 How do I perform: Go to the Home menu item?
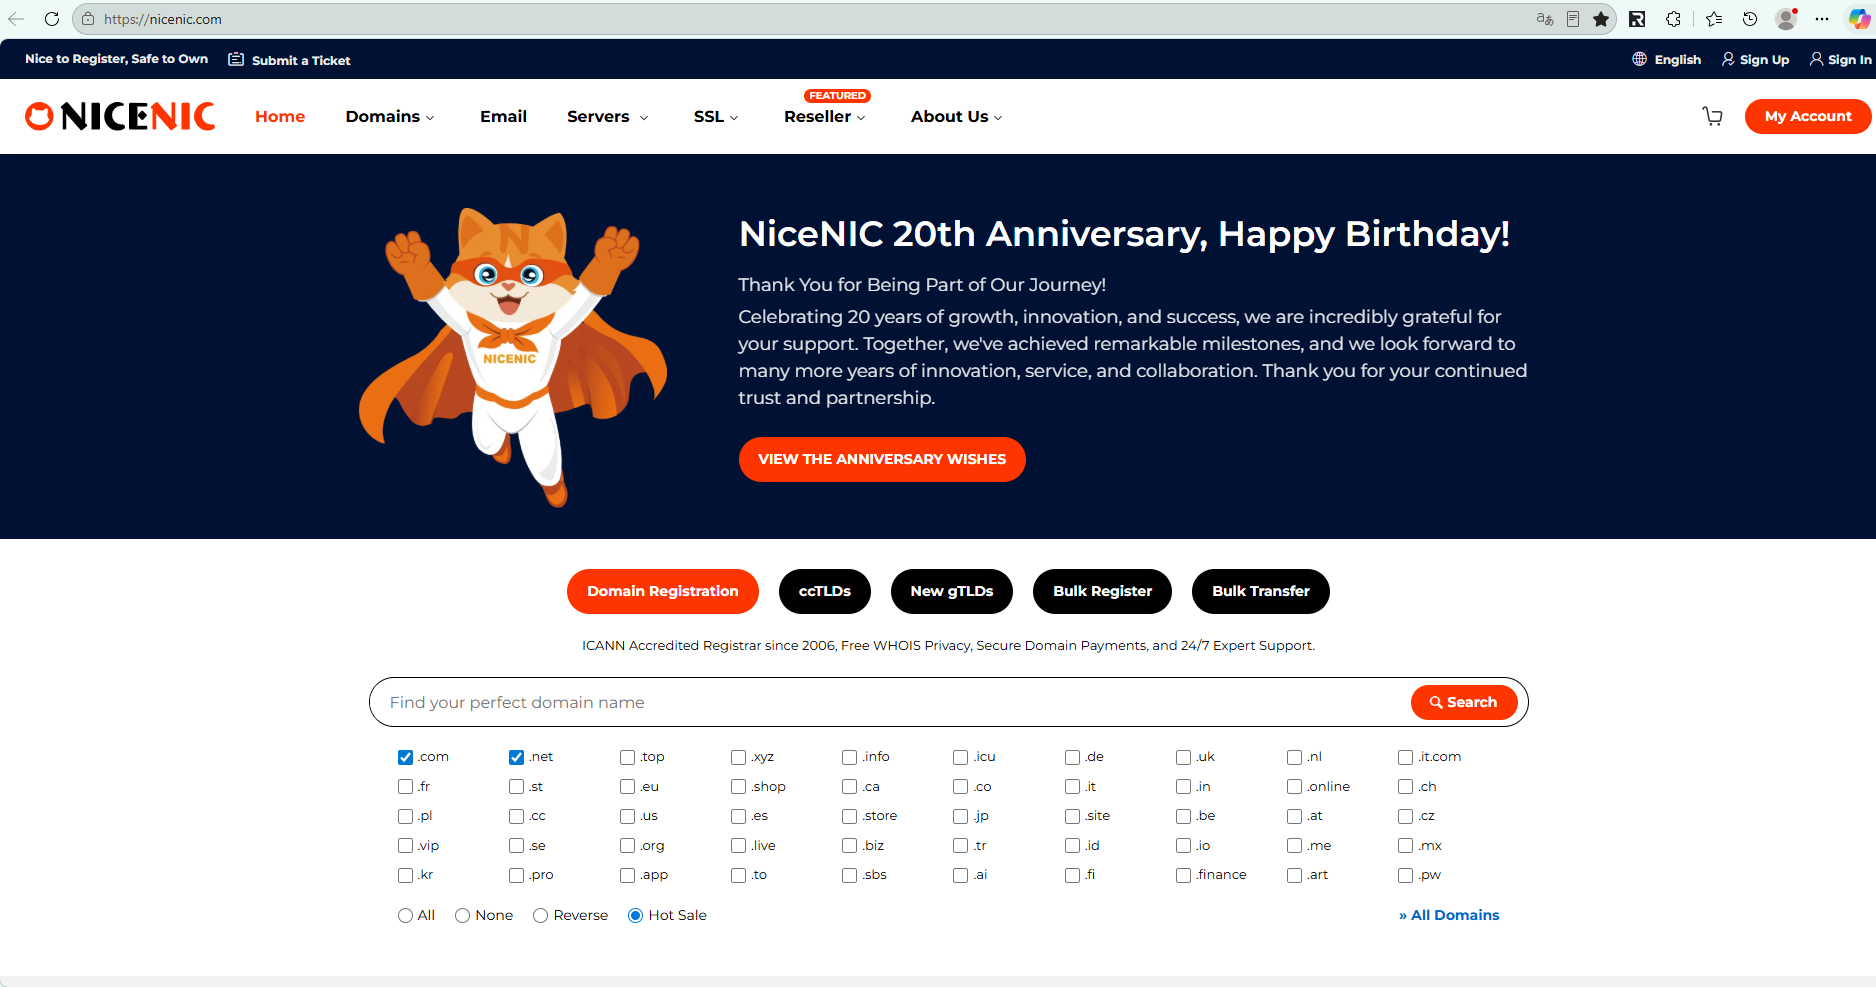click(280, 117)
